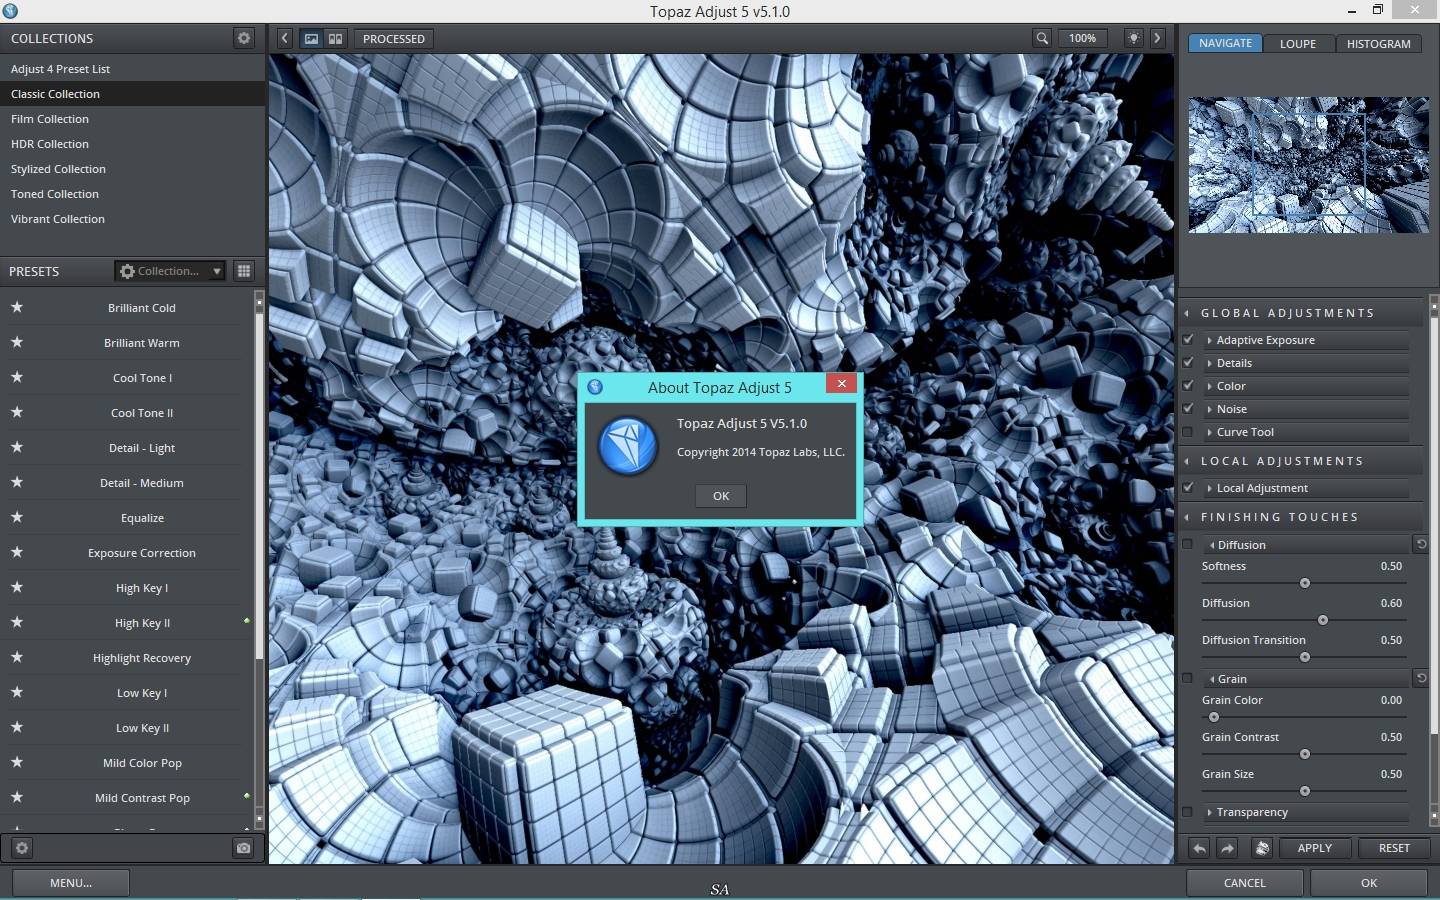The image size is (1440, 900).
Task: Expand the Curve Tool section
Action: click(1304, 432)
